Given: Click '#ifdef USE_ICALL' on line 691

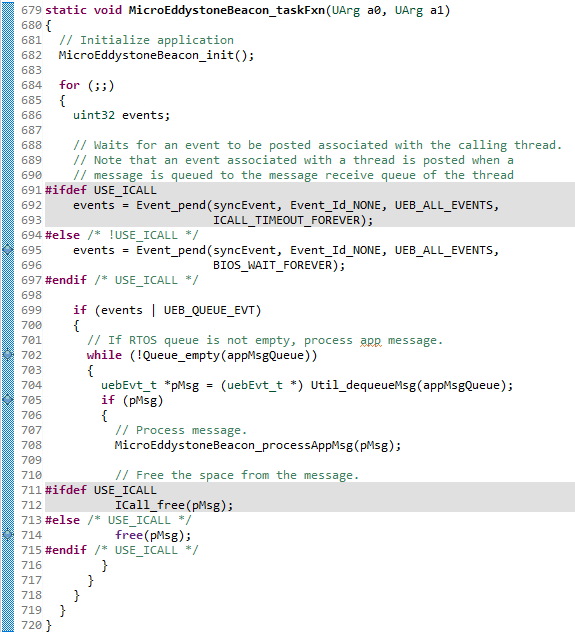Looking at the screenshot, I should pyautogui.click(x=101, y=190).
